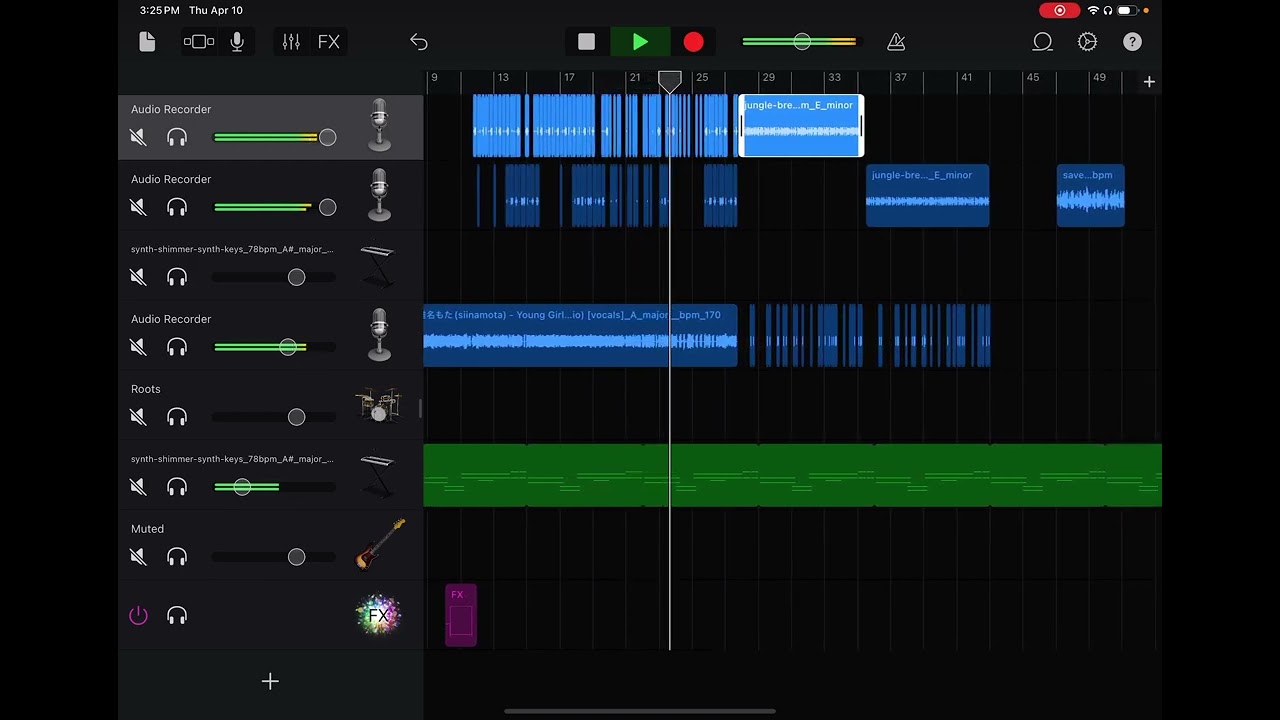The height and width of the screenshot is (720, 1280).
Task: Open the help question mark button
Action: 1132,42
